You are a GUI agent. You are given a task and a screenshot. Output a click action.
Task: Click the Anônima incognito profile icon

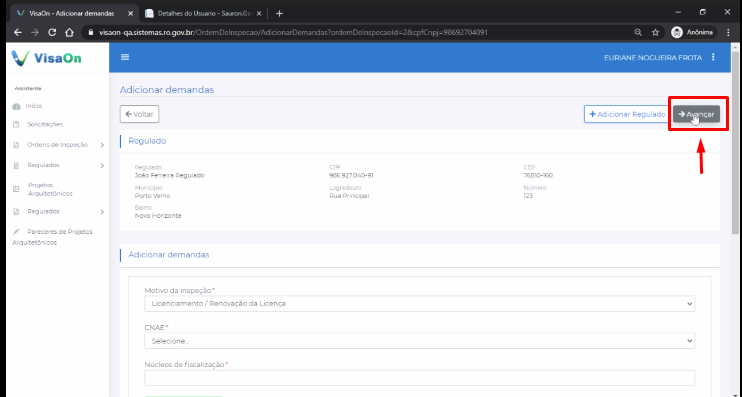[677, 32]
